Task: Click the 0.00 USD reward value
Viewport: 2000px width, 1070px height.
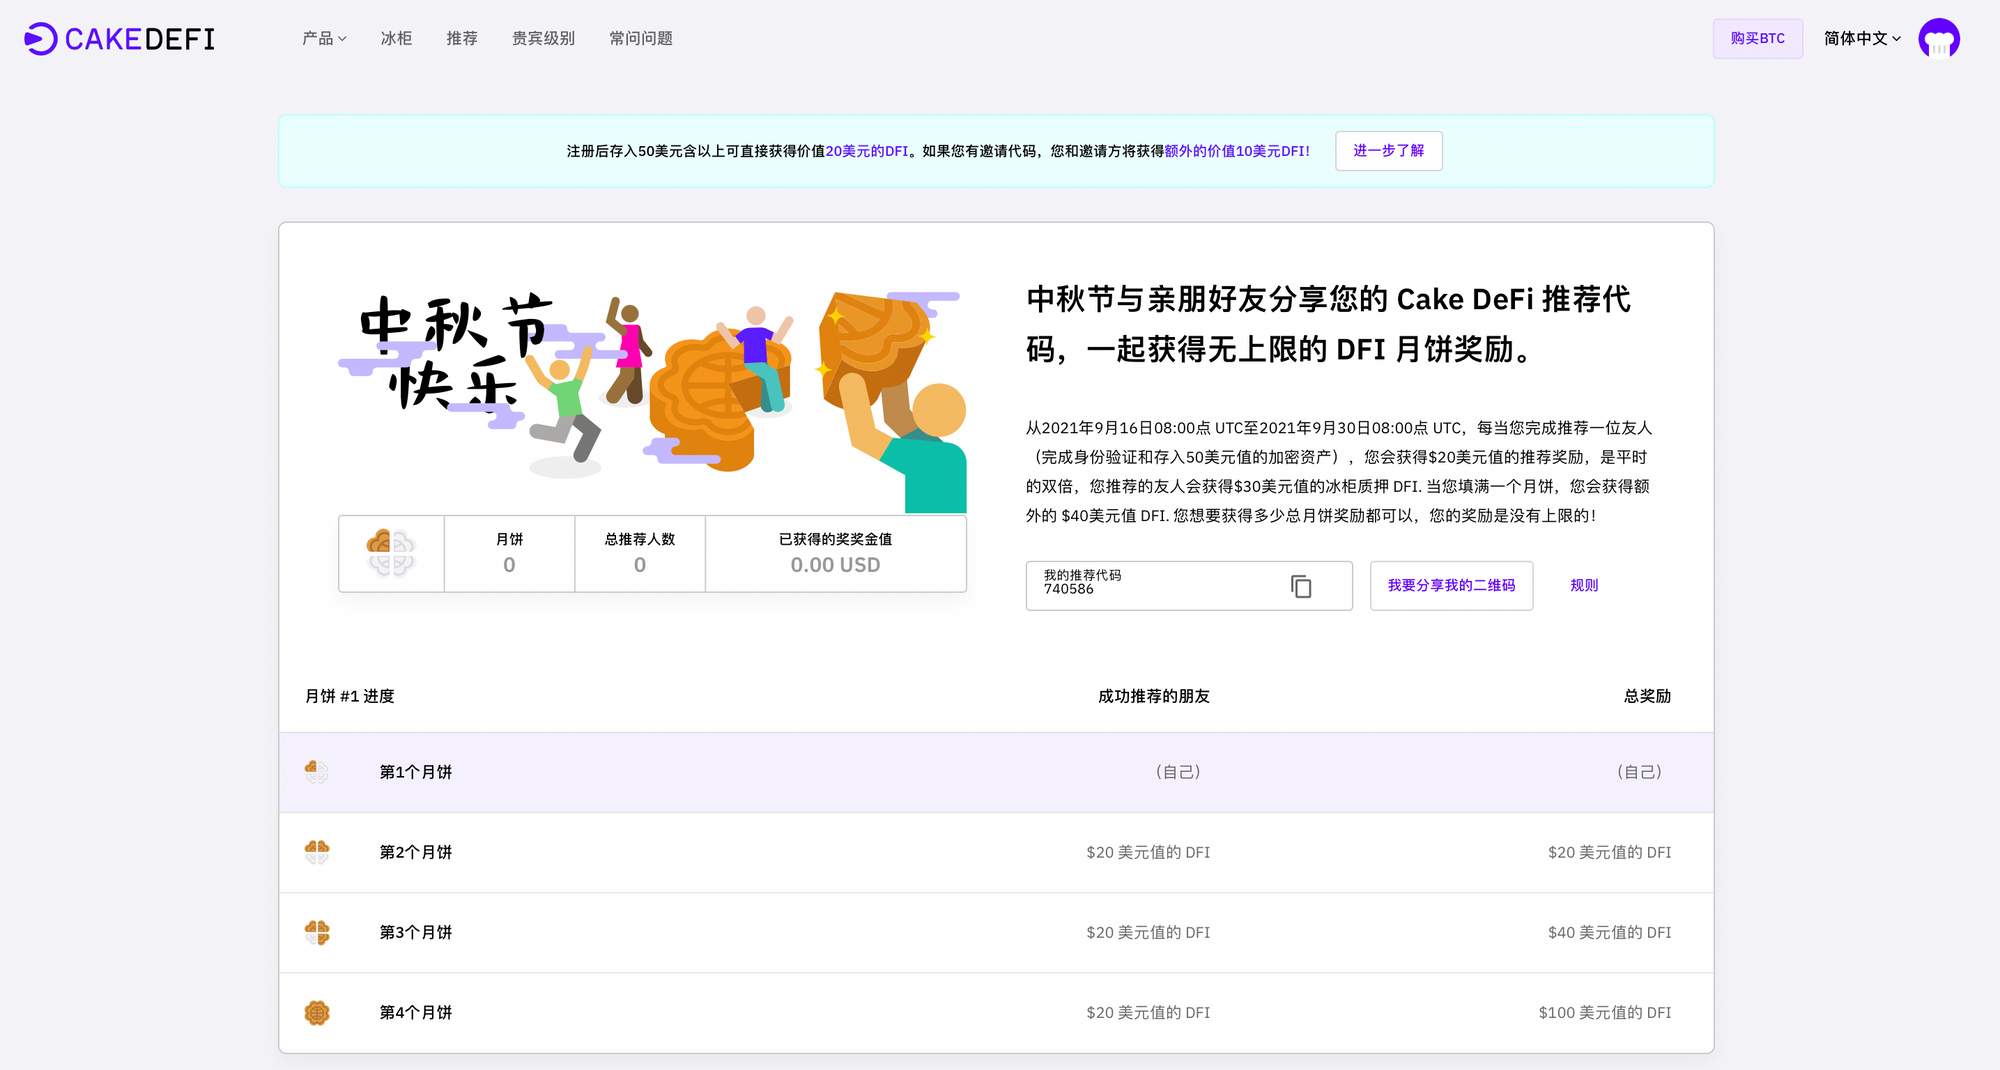Action: tap(836, 565)
